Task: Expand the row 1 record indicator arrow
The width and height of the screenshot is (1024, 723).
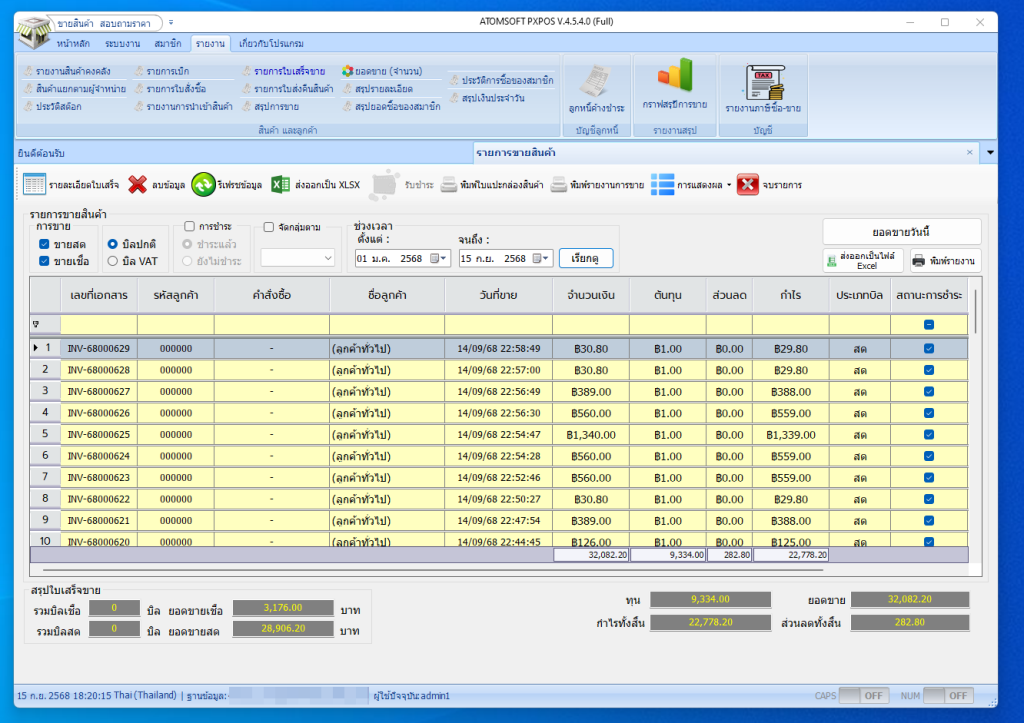Action: click(x=35, y=349)
